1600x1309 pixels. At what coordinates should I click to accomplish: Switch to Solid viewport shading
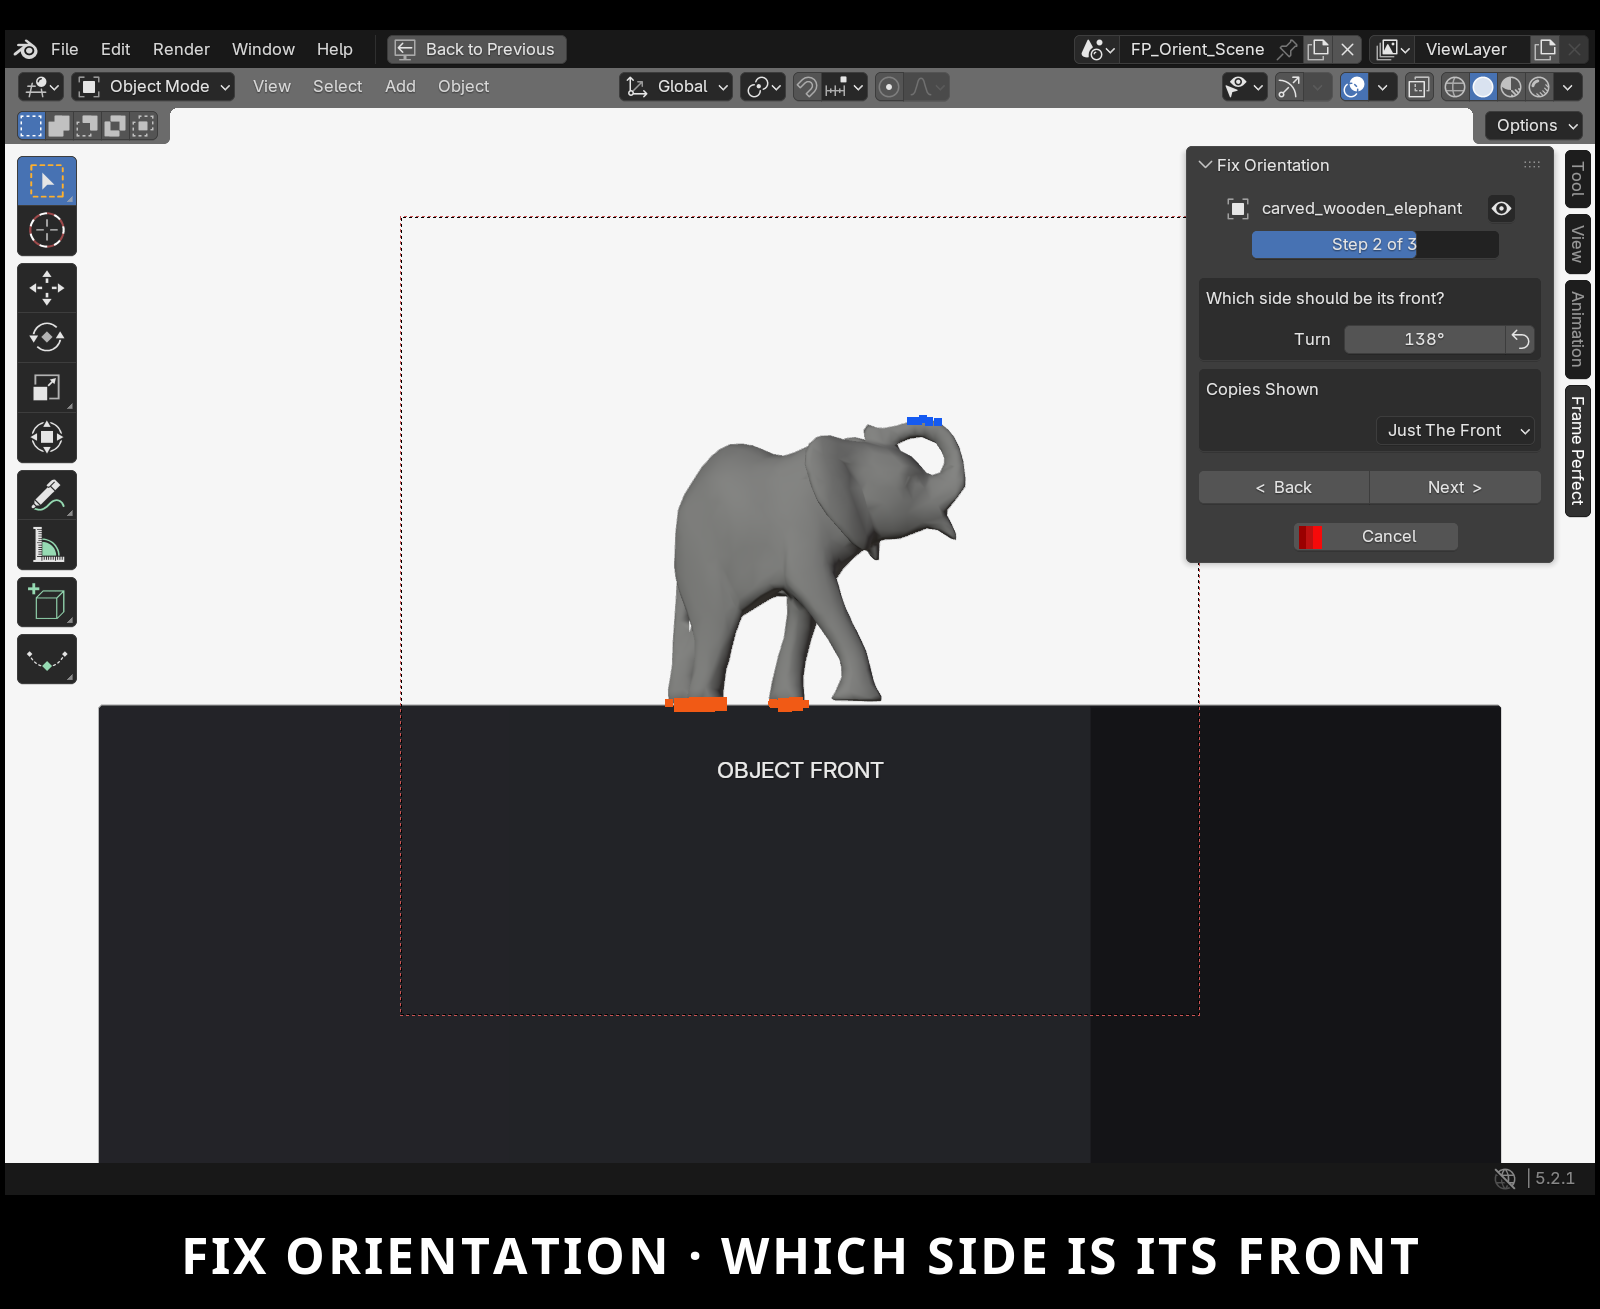(1483, 87)
